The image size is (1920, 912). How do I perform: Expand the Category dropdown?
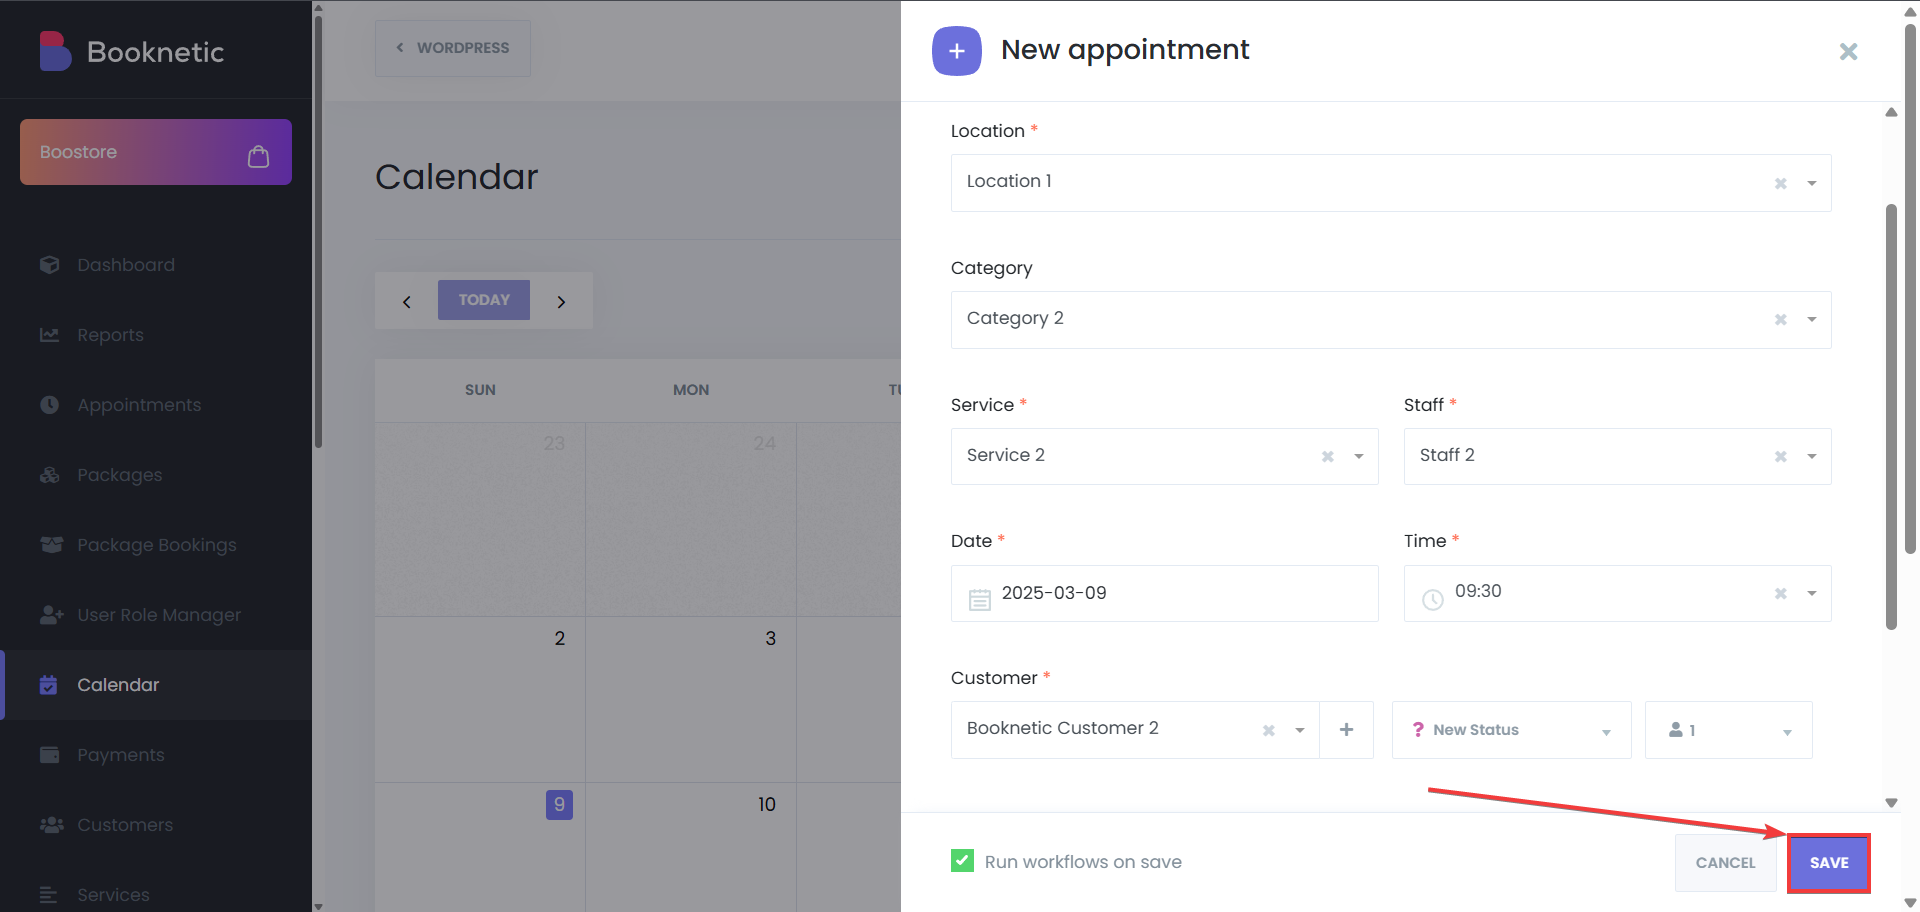point(1811,320)
